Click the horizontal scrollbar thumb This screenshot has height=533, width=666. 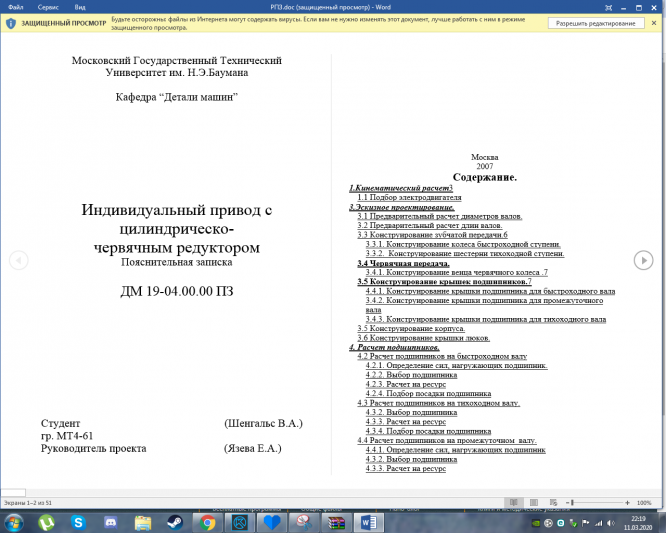pyautogui.click(x=13, y=493)
